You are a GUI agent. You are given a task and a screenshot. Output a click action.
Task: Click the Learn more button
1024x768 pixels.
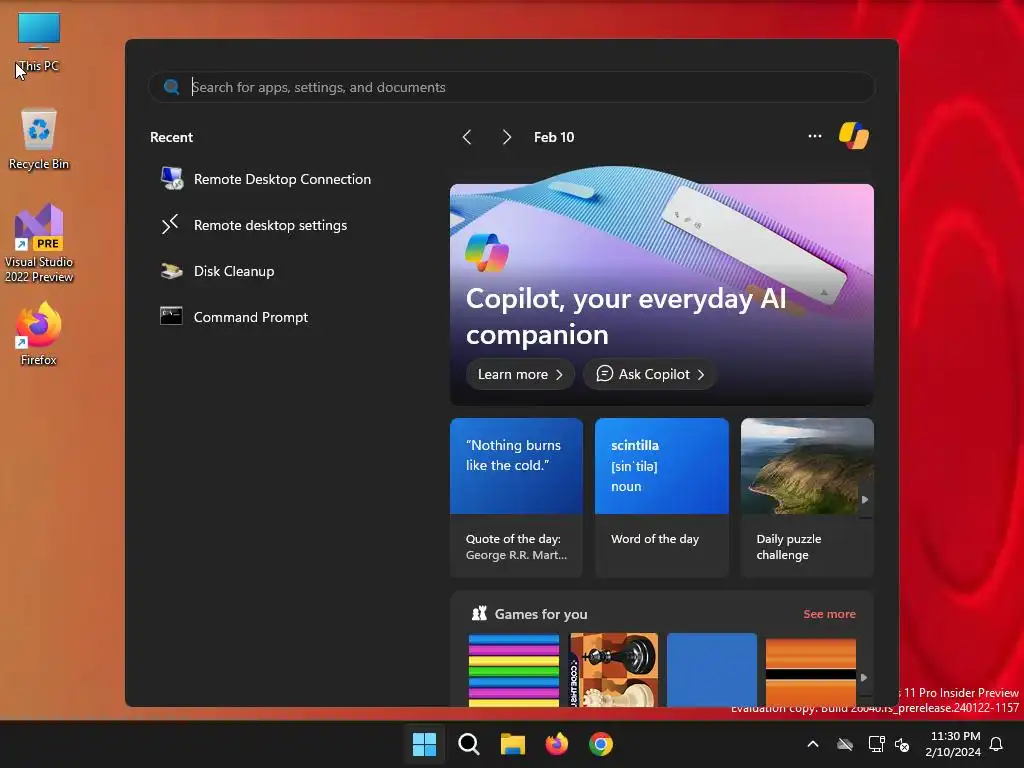520,374
